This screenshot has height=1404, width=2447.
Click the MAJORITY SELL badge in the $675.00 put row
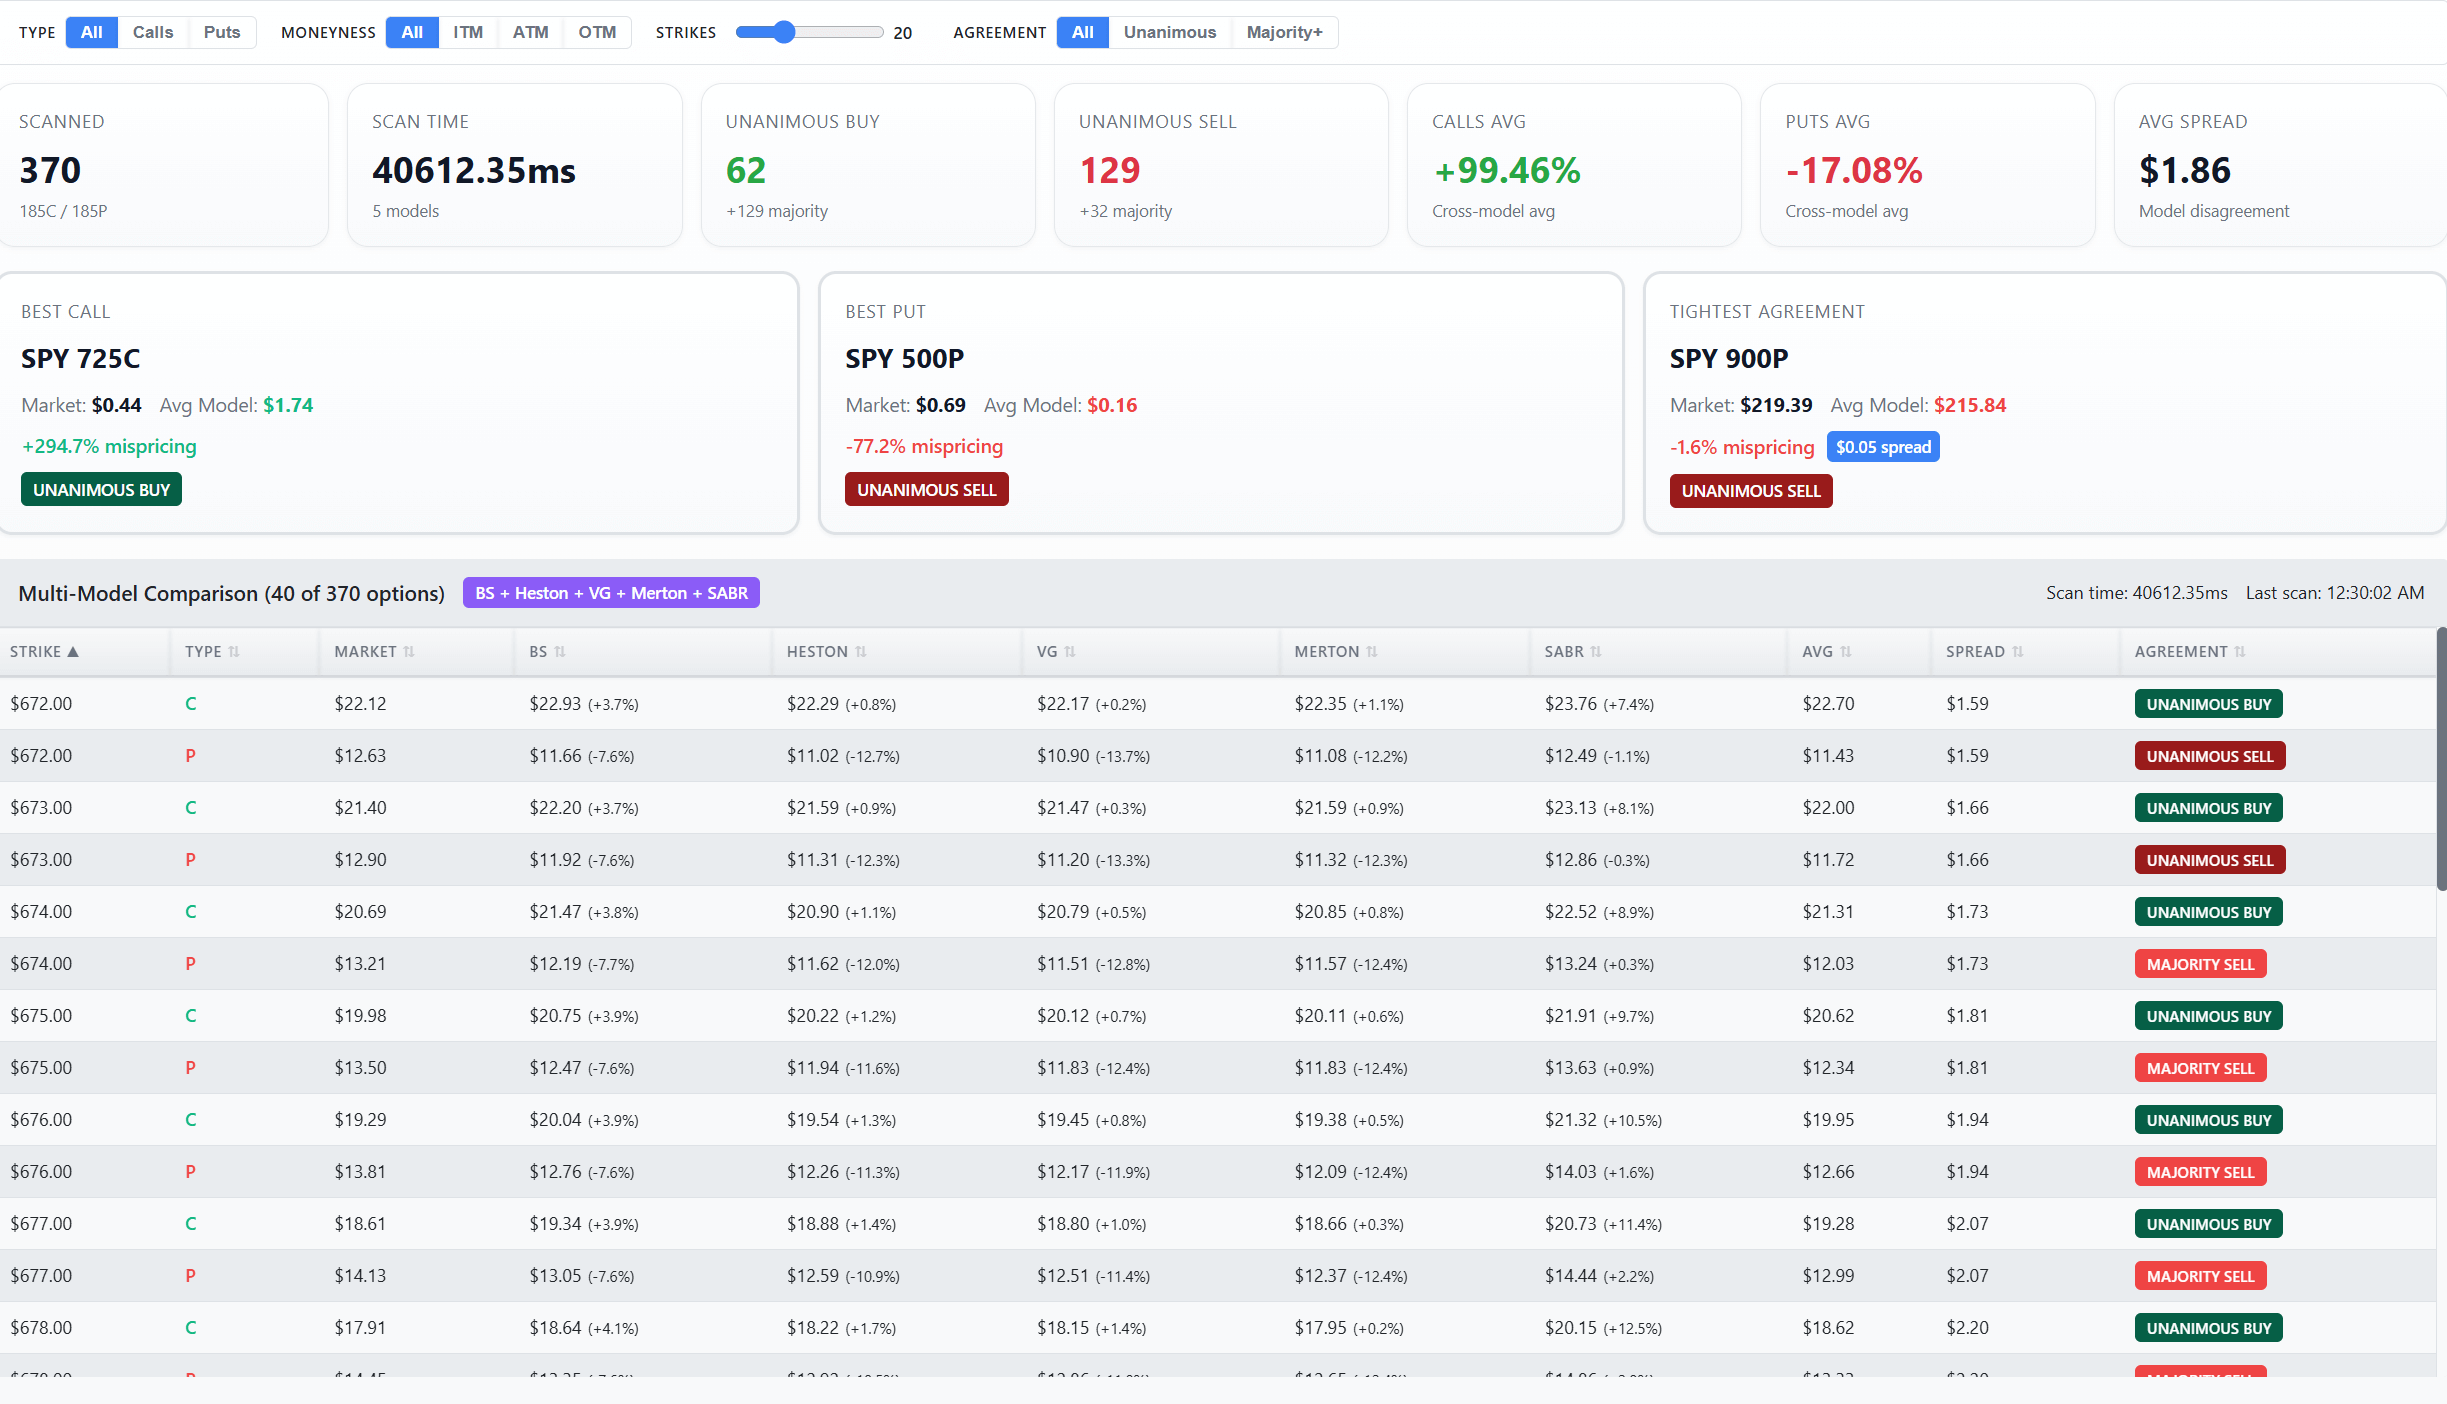coord(2200,1068)
